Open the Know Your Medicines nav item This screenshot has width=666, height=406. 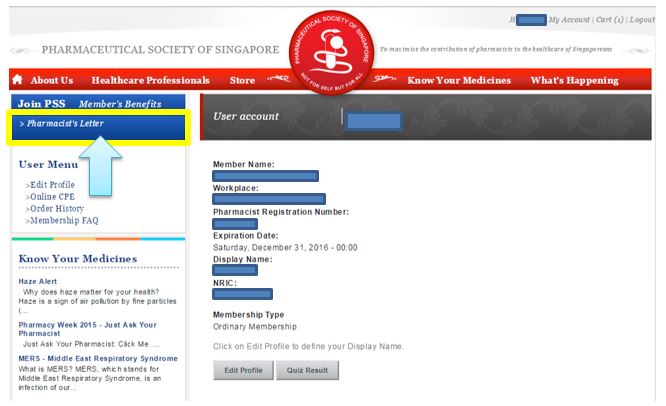(459, 80)
